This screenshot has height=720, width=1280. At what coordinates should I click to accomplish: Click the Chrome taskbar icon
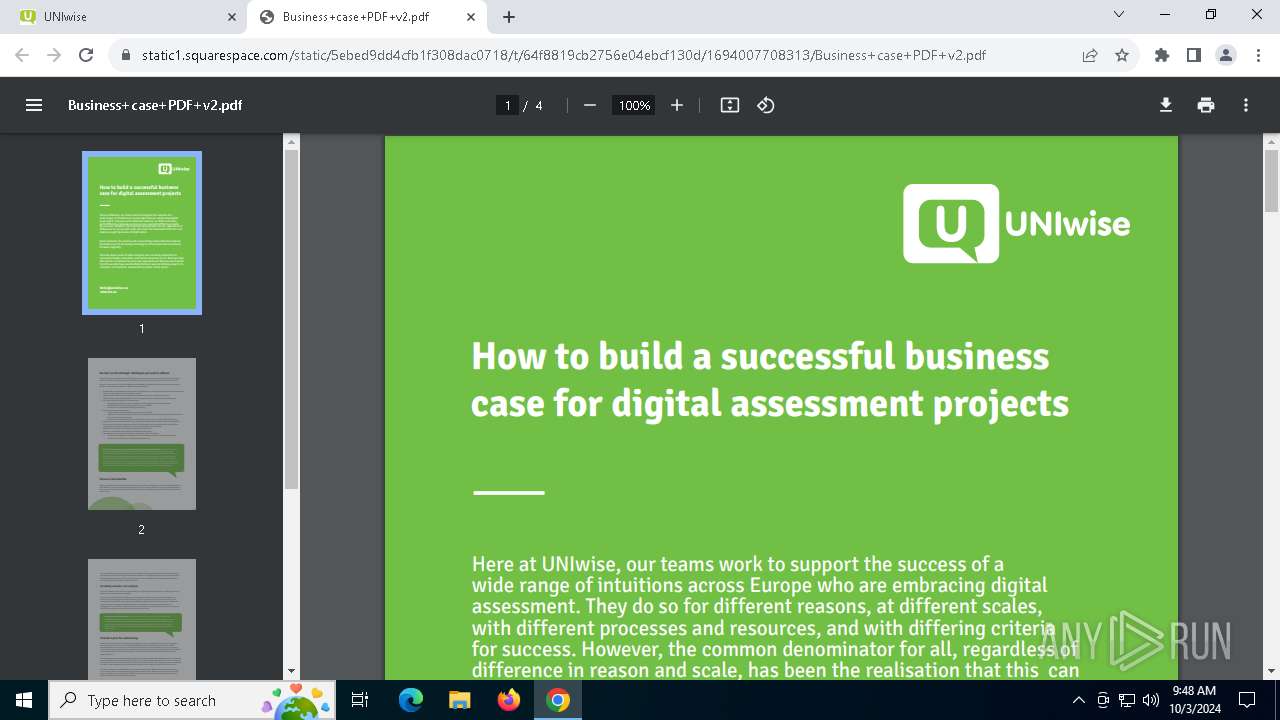[558, 700]
